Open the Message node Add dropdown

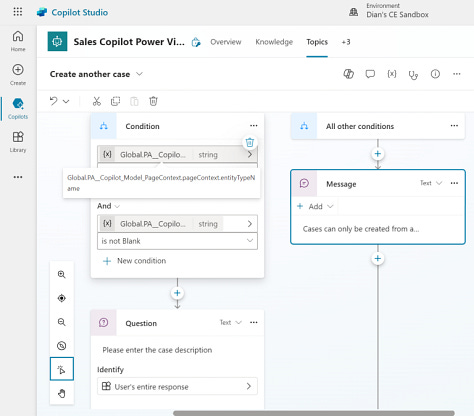(315, 206)
